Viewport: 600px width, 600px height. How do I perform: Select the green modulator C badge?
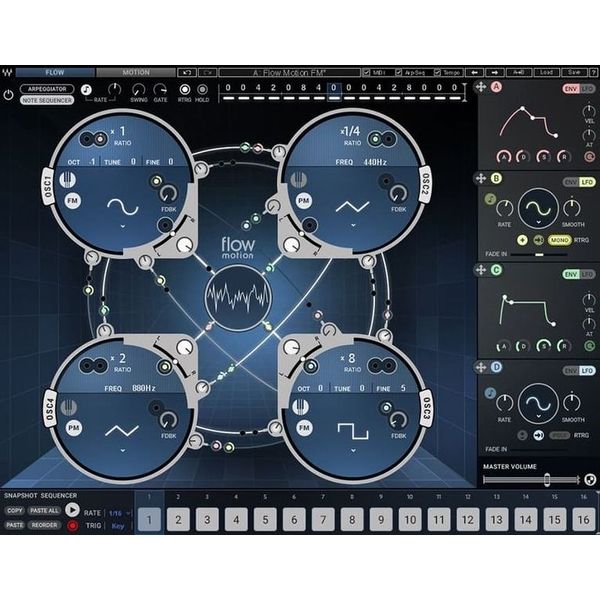click(x=496, y=270)
